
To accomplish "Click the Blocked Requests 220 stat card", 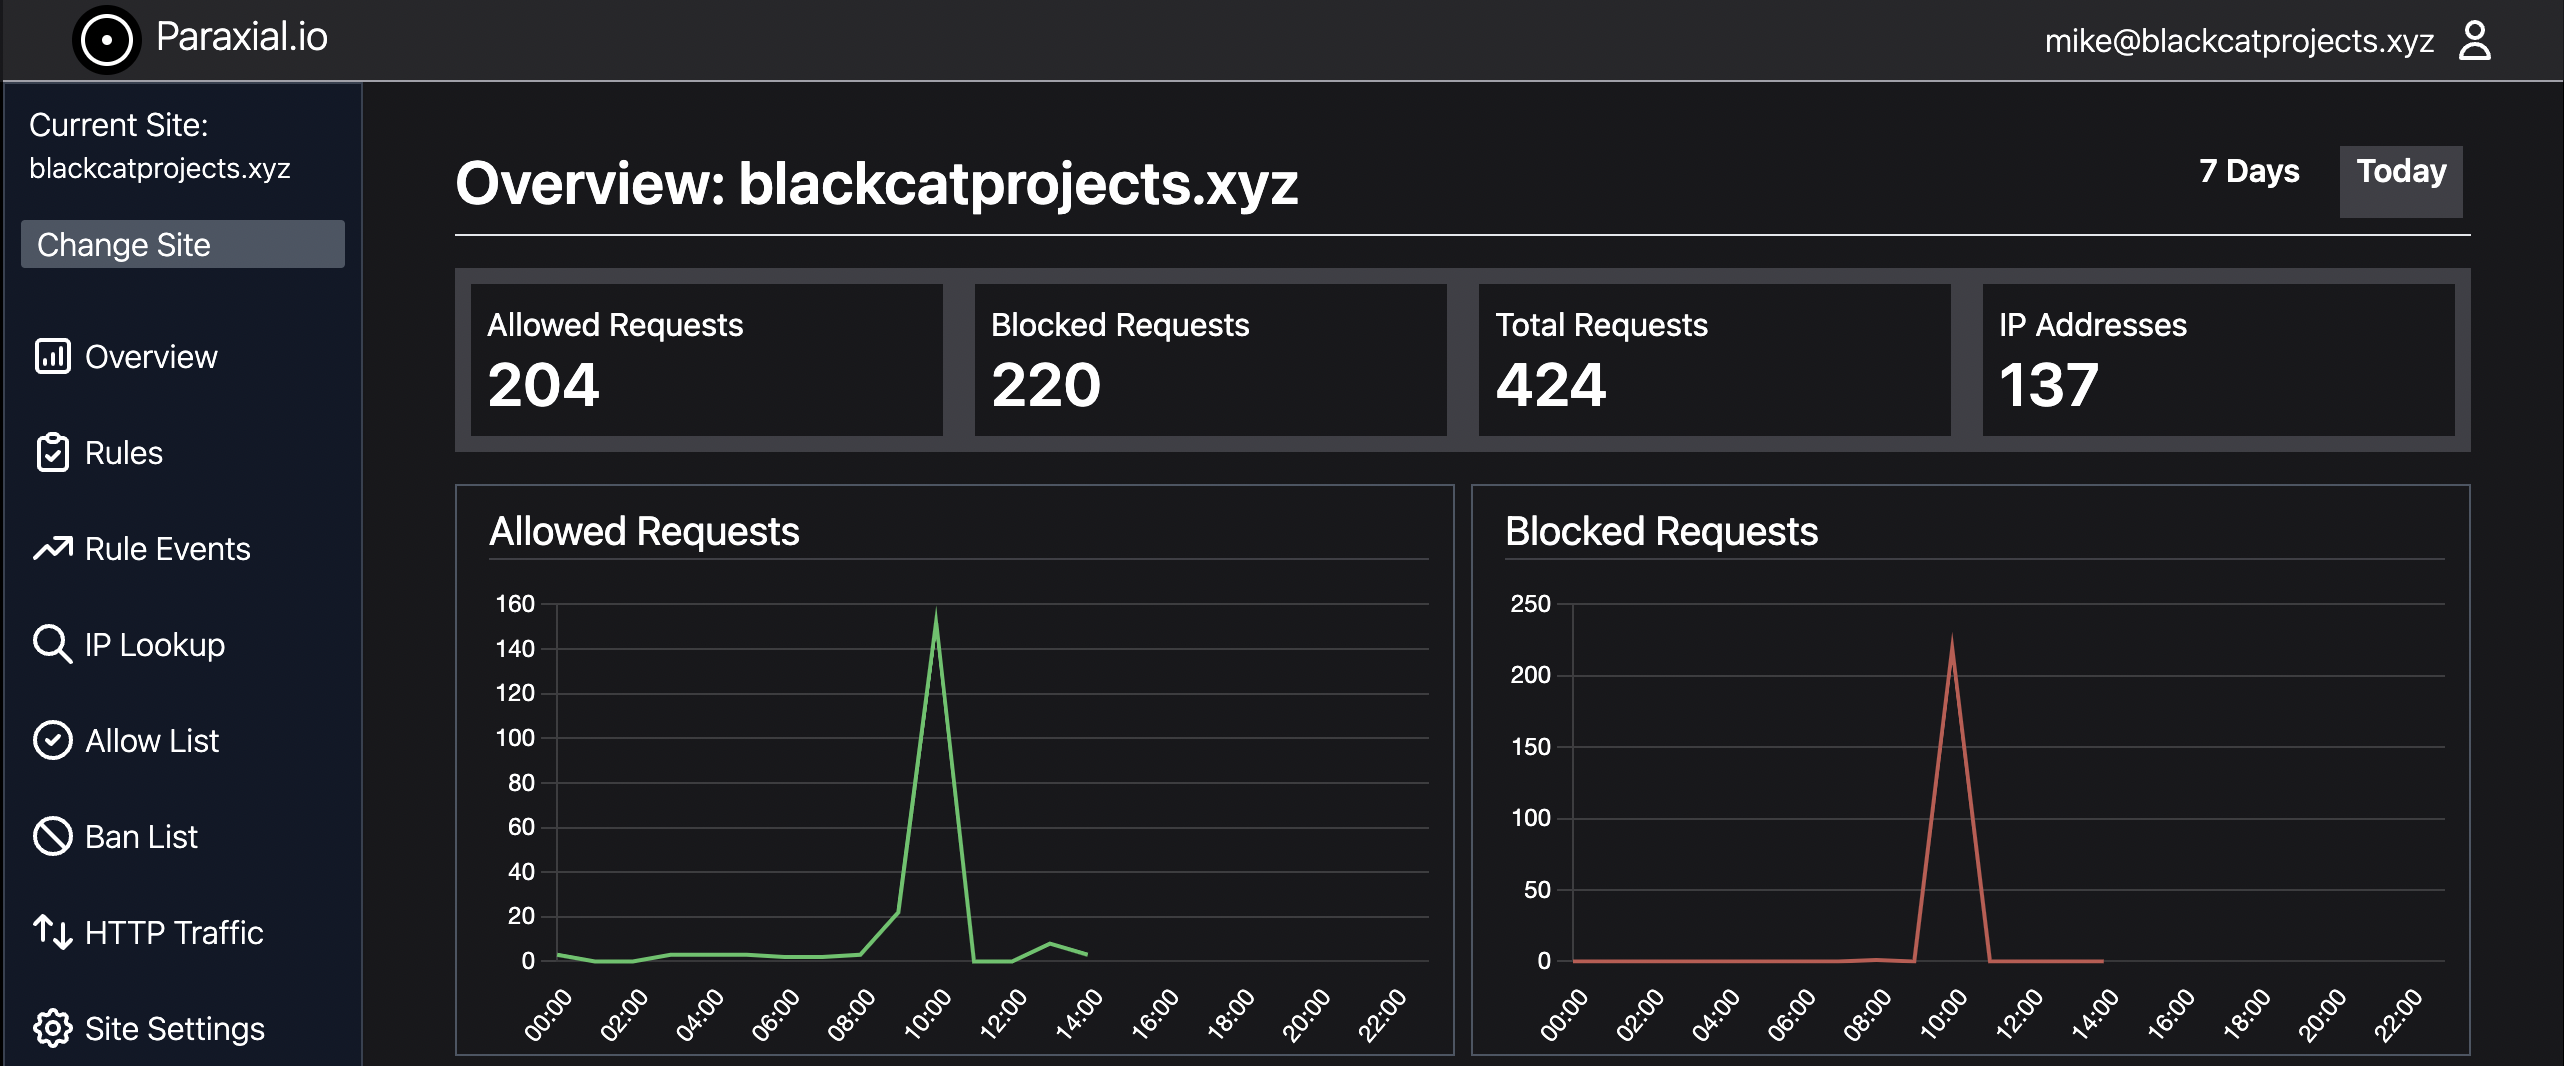I will 1210,360.
